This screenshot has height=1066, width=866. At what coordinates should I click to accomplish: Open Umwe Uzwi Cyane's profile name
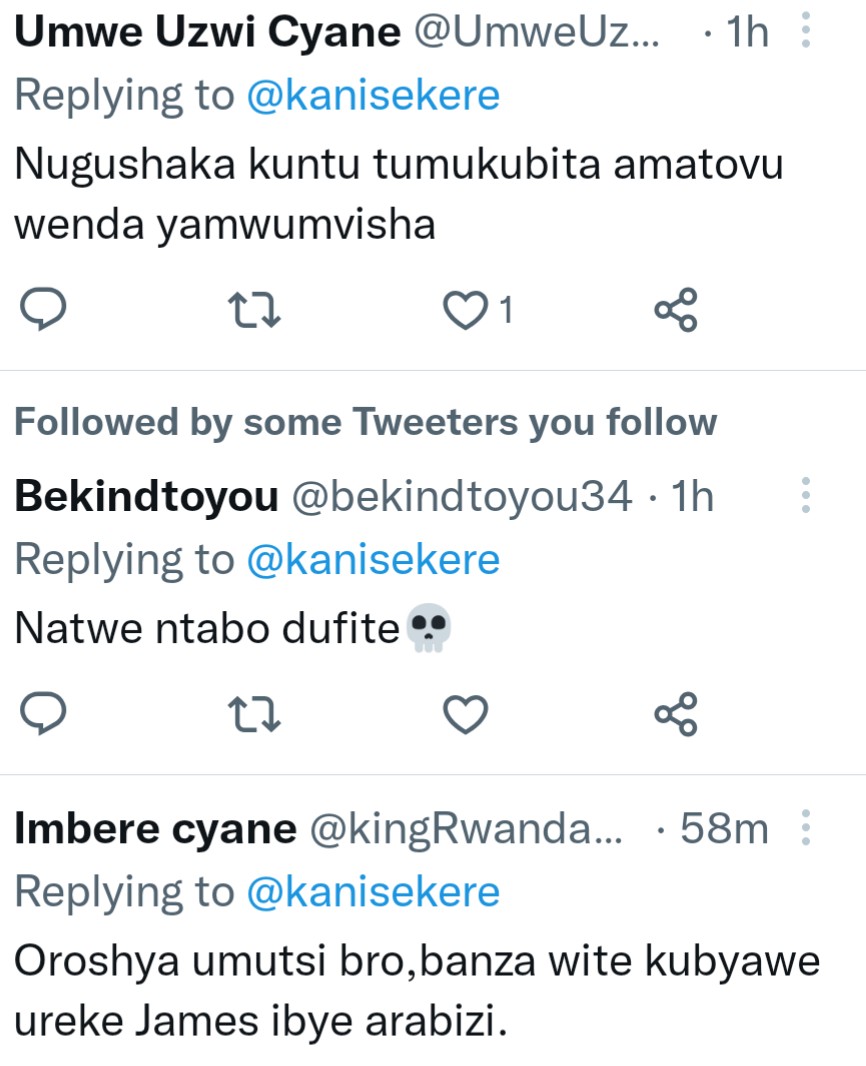(207, 33)
